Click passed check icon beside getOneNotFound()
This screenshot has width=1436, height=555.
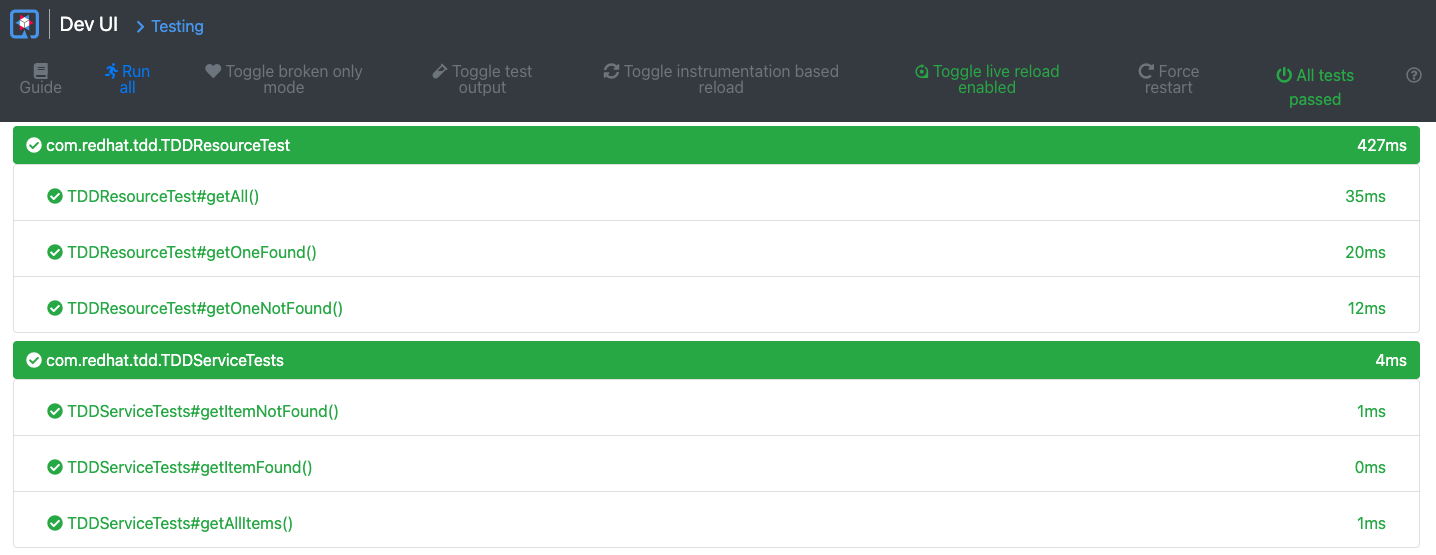[55, 308]
